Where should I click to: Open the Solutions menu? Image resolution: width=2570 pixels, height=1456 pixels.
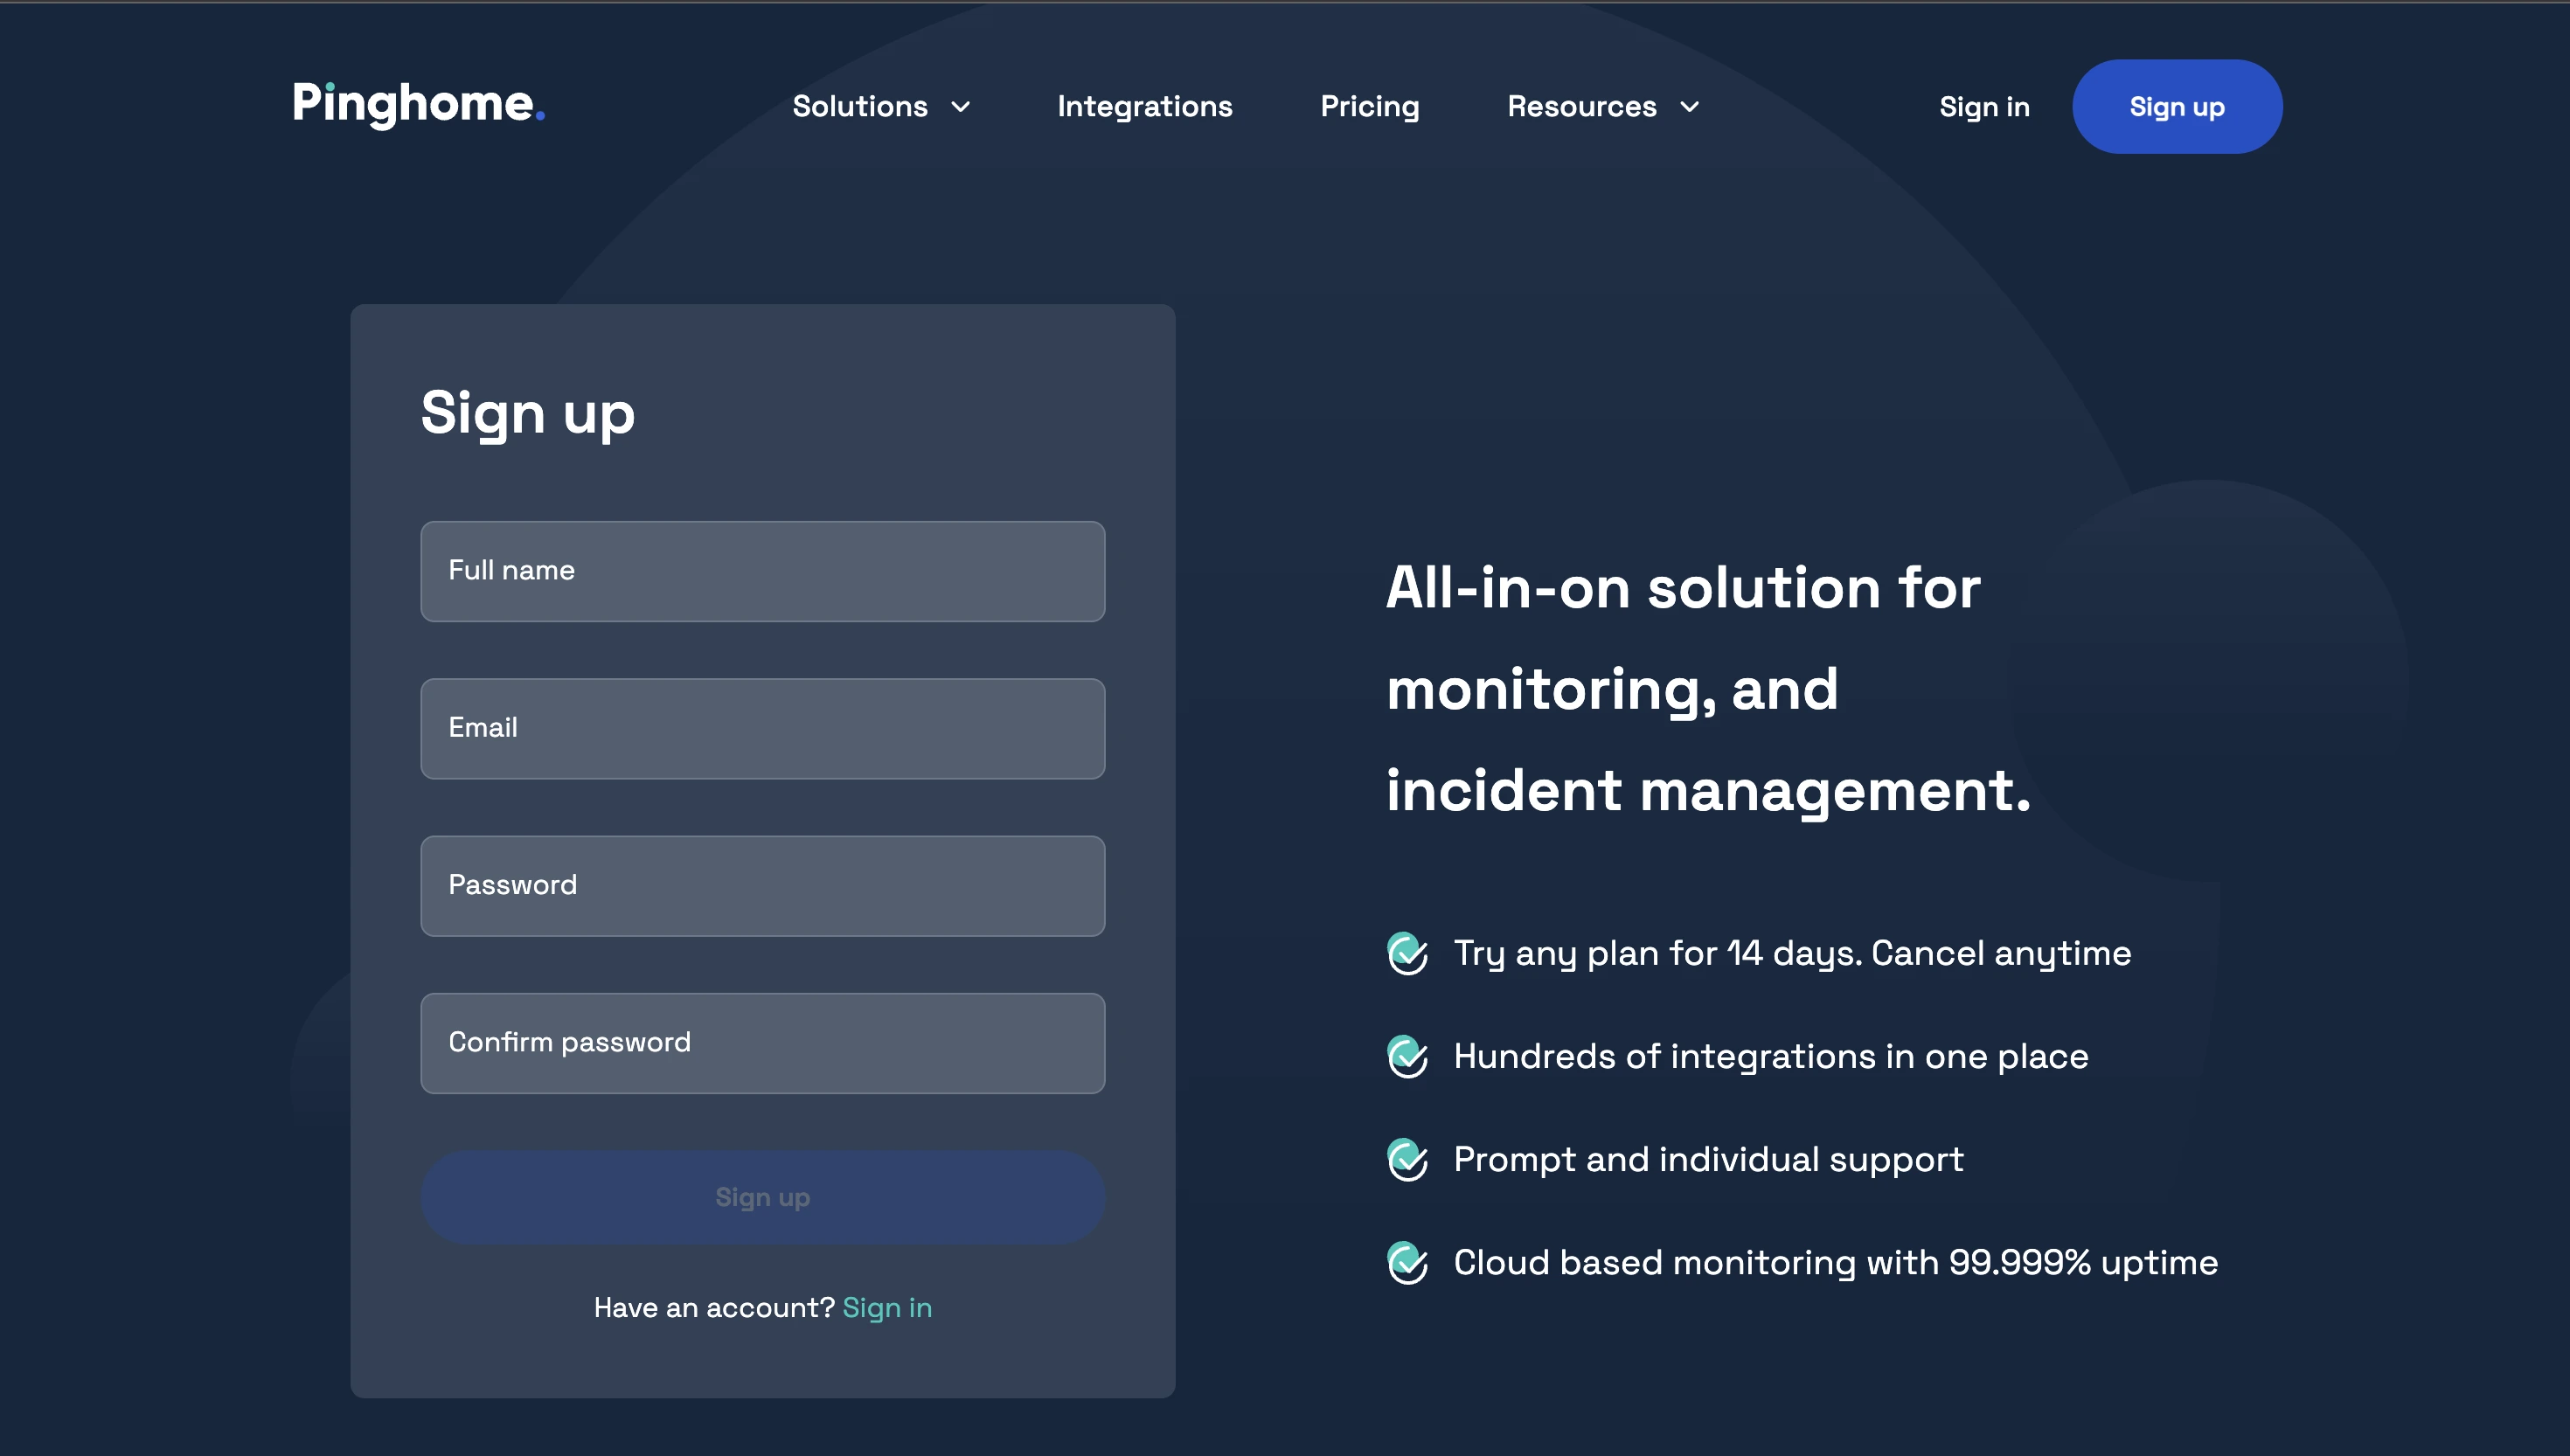[860, 107]
